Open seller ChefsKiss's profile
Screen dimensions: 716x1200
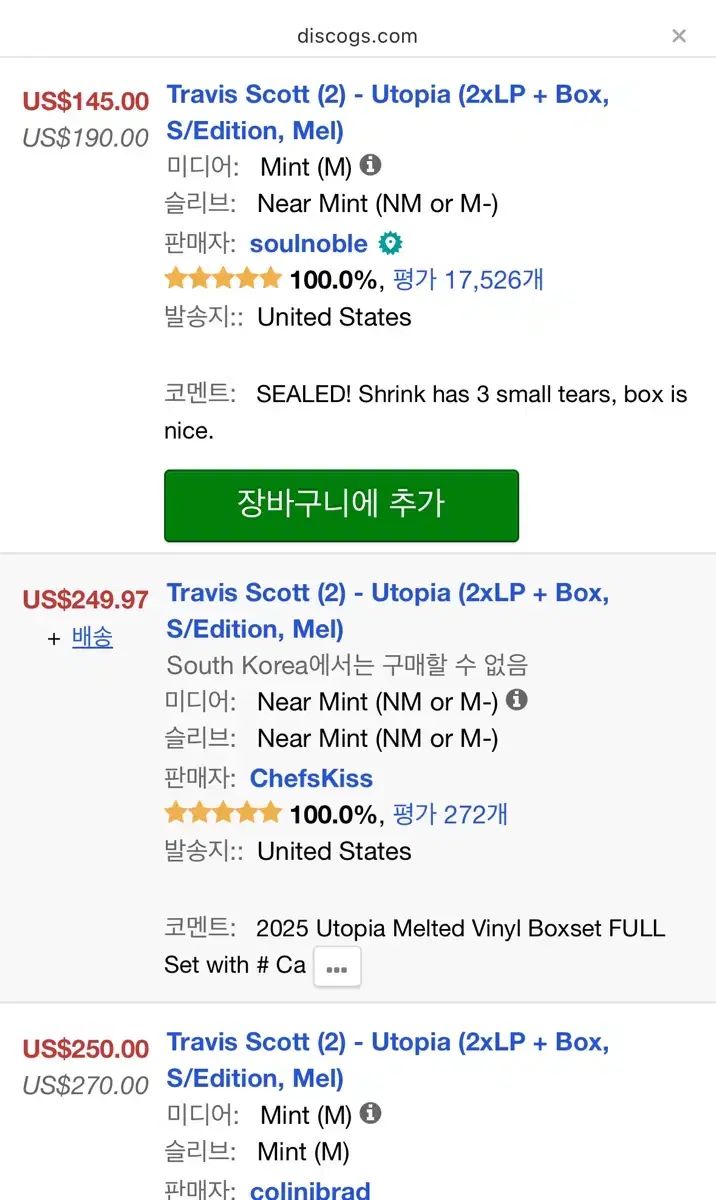tap(311, 778)
